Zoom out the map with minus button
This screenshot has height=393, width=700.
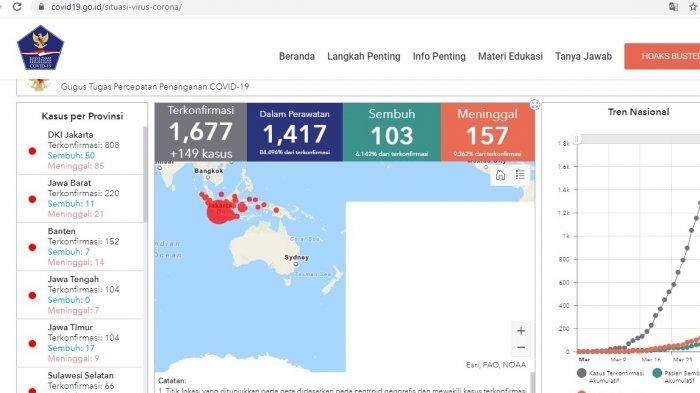[x=521, y=347]
